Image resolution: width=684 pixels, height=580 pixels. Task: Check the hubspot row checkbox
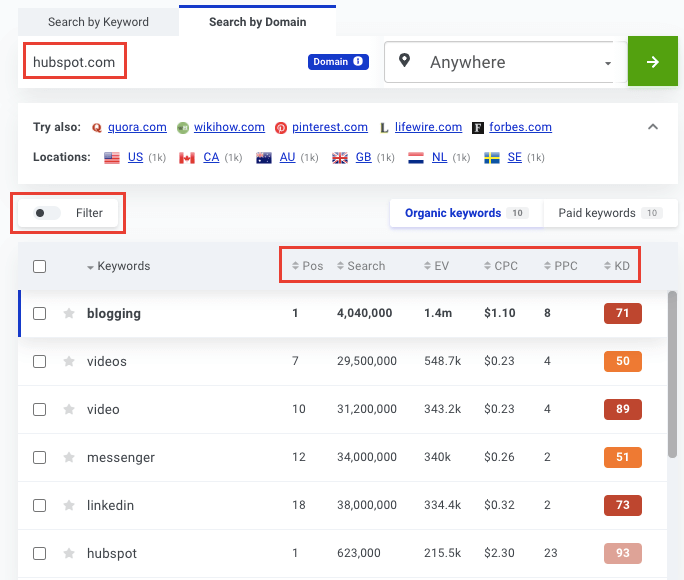point(40,553)
